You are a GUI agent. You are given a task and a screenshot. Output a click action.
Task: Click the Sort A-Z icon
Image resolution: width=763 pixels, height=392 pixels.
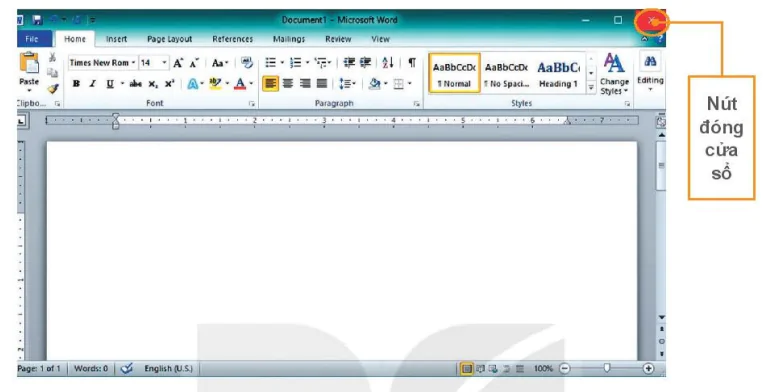[x=388, y=63]
